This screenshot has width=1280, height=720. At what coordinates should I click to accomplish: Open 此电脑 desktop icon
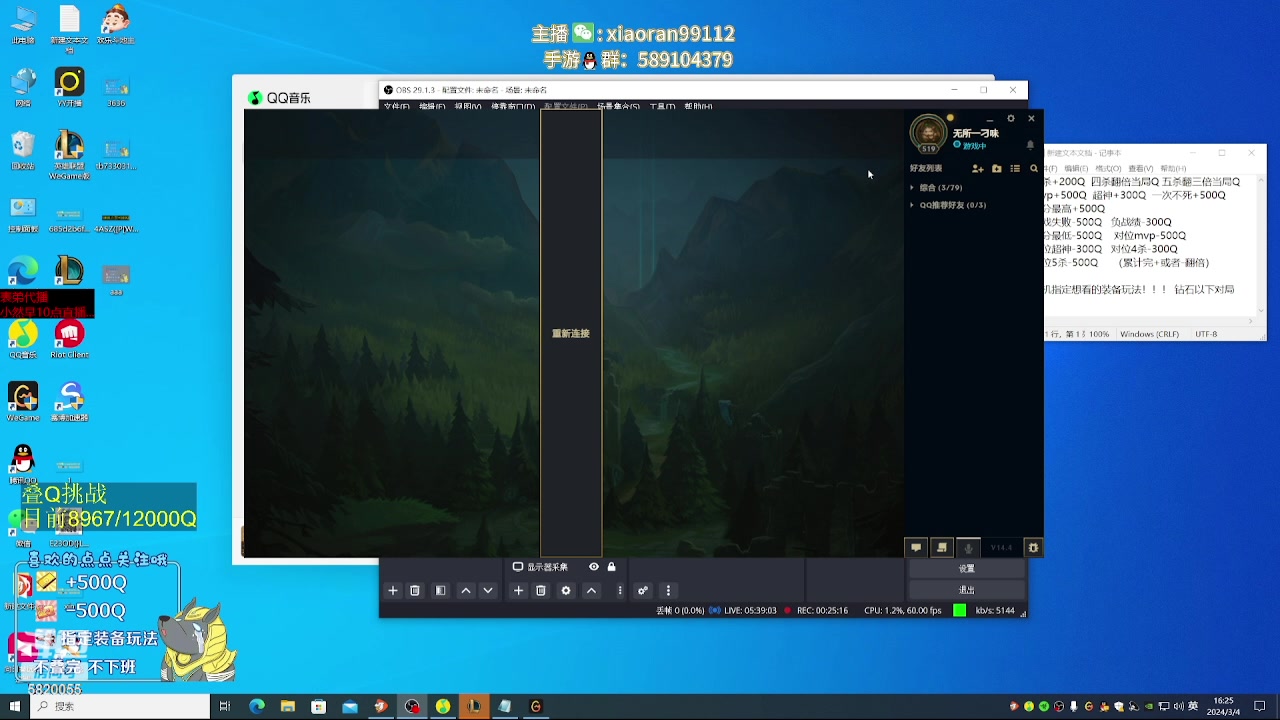[x=23, y=27]
